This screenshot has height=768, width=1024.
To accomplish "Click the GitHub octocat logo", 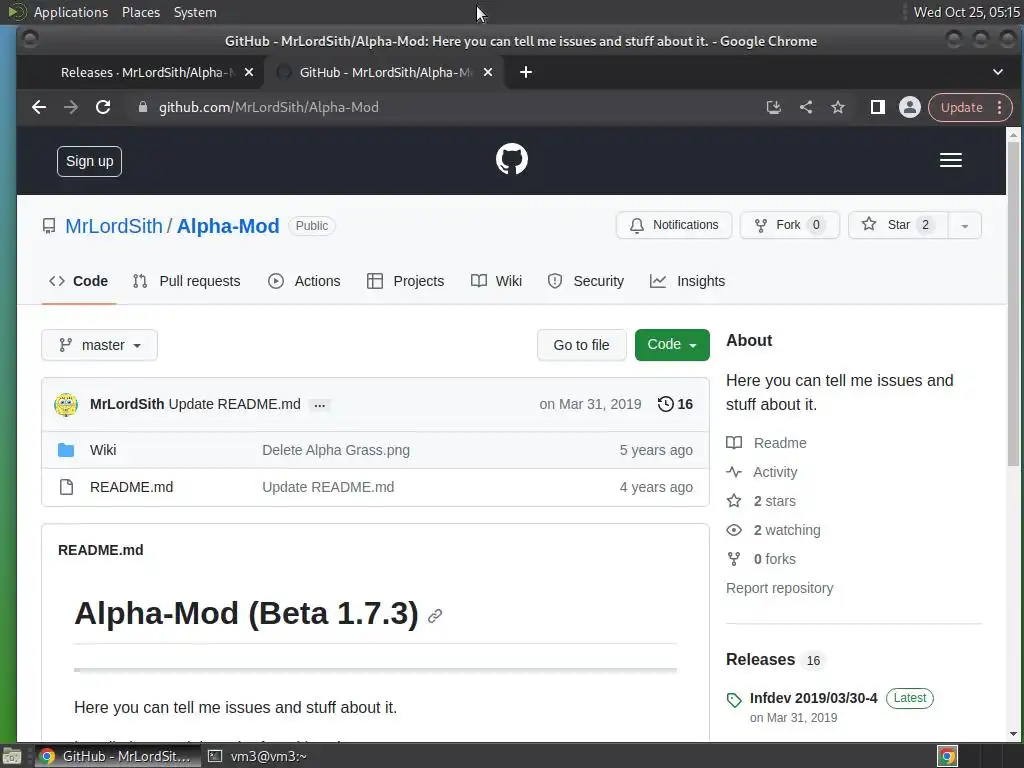I will pyautogui.click(x=512, y=159).
